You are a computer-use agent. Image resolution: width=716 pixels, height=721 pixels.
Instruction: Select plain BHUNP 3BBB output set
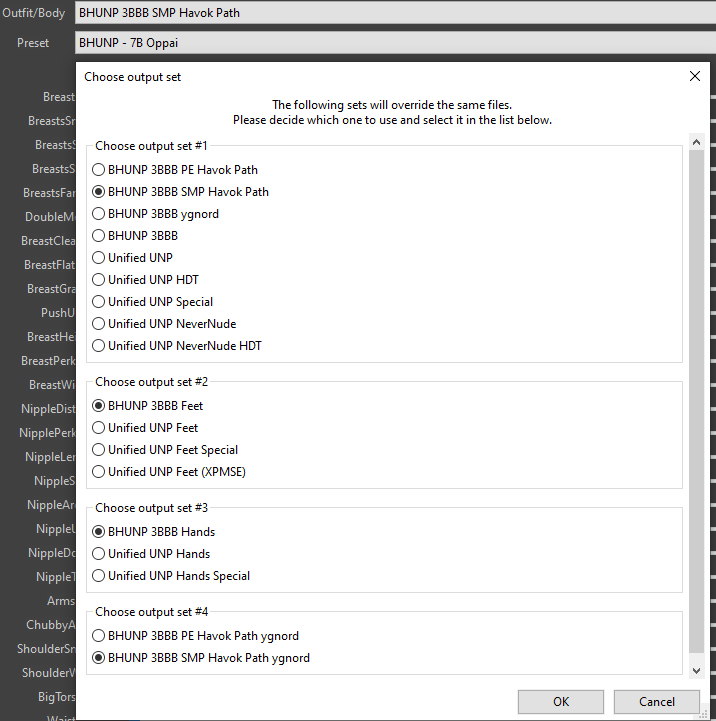[x=98, y=236]
